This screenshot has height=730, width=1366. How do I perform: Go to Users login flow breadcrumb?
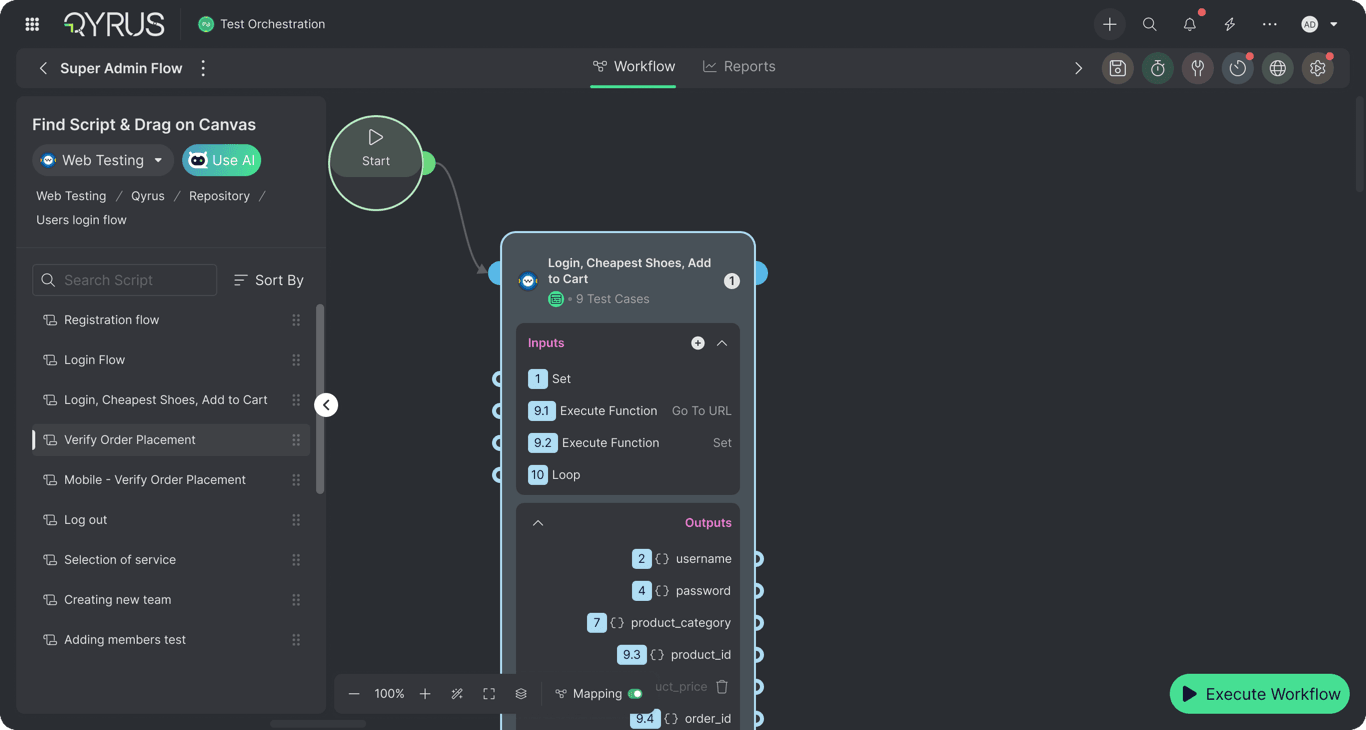click(81, 220)
